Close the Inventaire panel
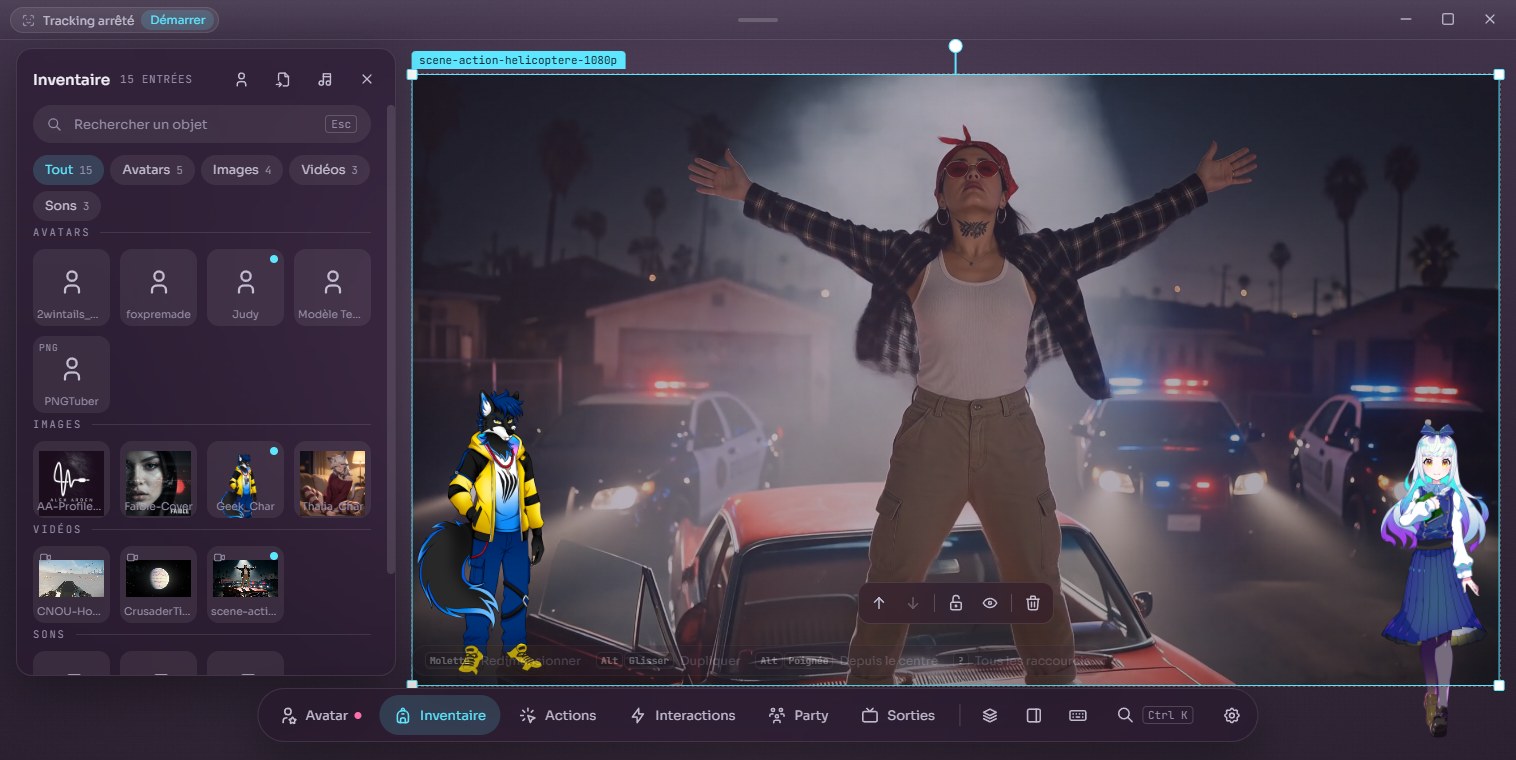 point(367,80)
